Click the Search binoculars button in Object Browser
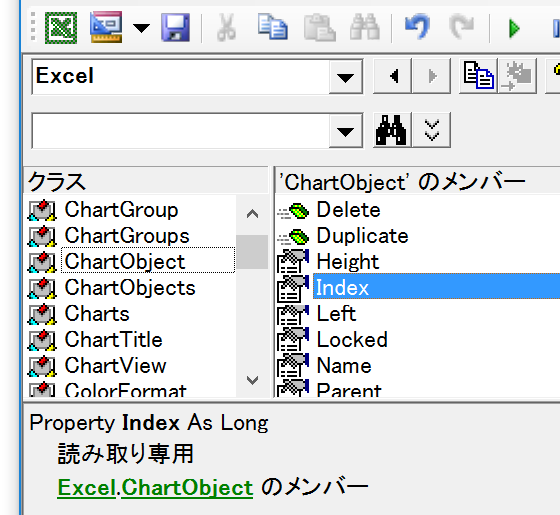560x515 pixels. 392,130
